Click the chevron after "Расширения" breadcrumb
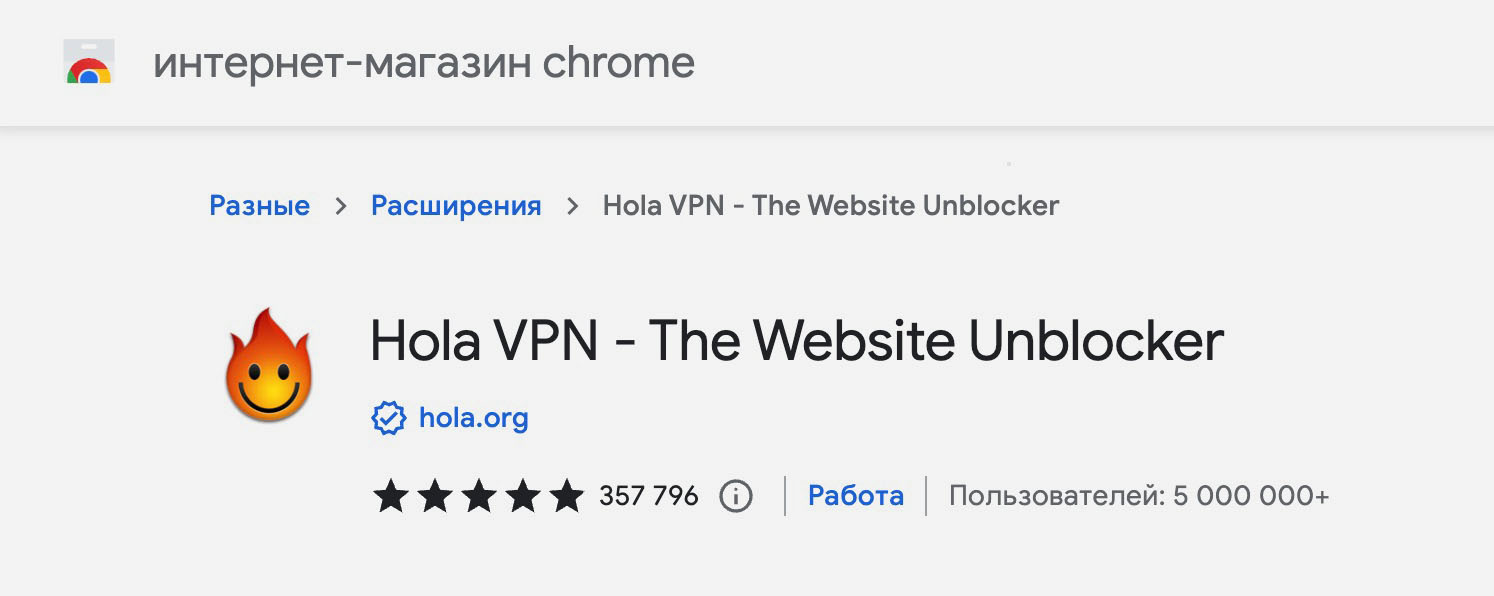1494x596 pixels. pyautogui.click(x=572, y=206)
